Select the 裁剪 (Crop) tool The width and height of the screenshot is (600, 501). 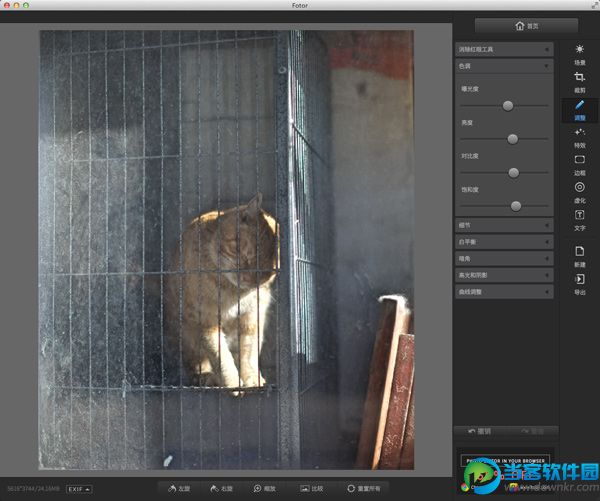(x=580, y=80)
